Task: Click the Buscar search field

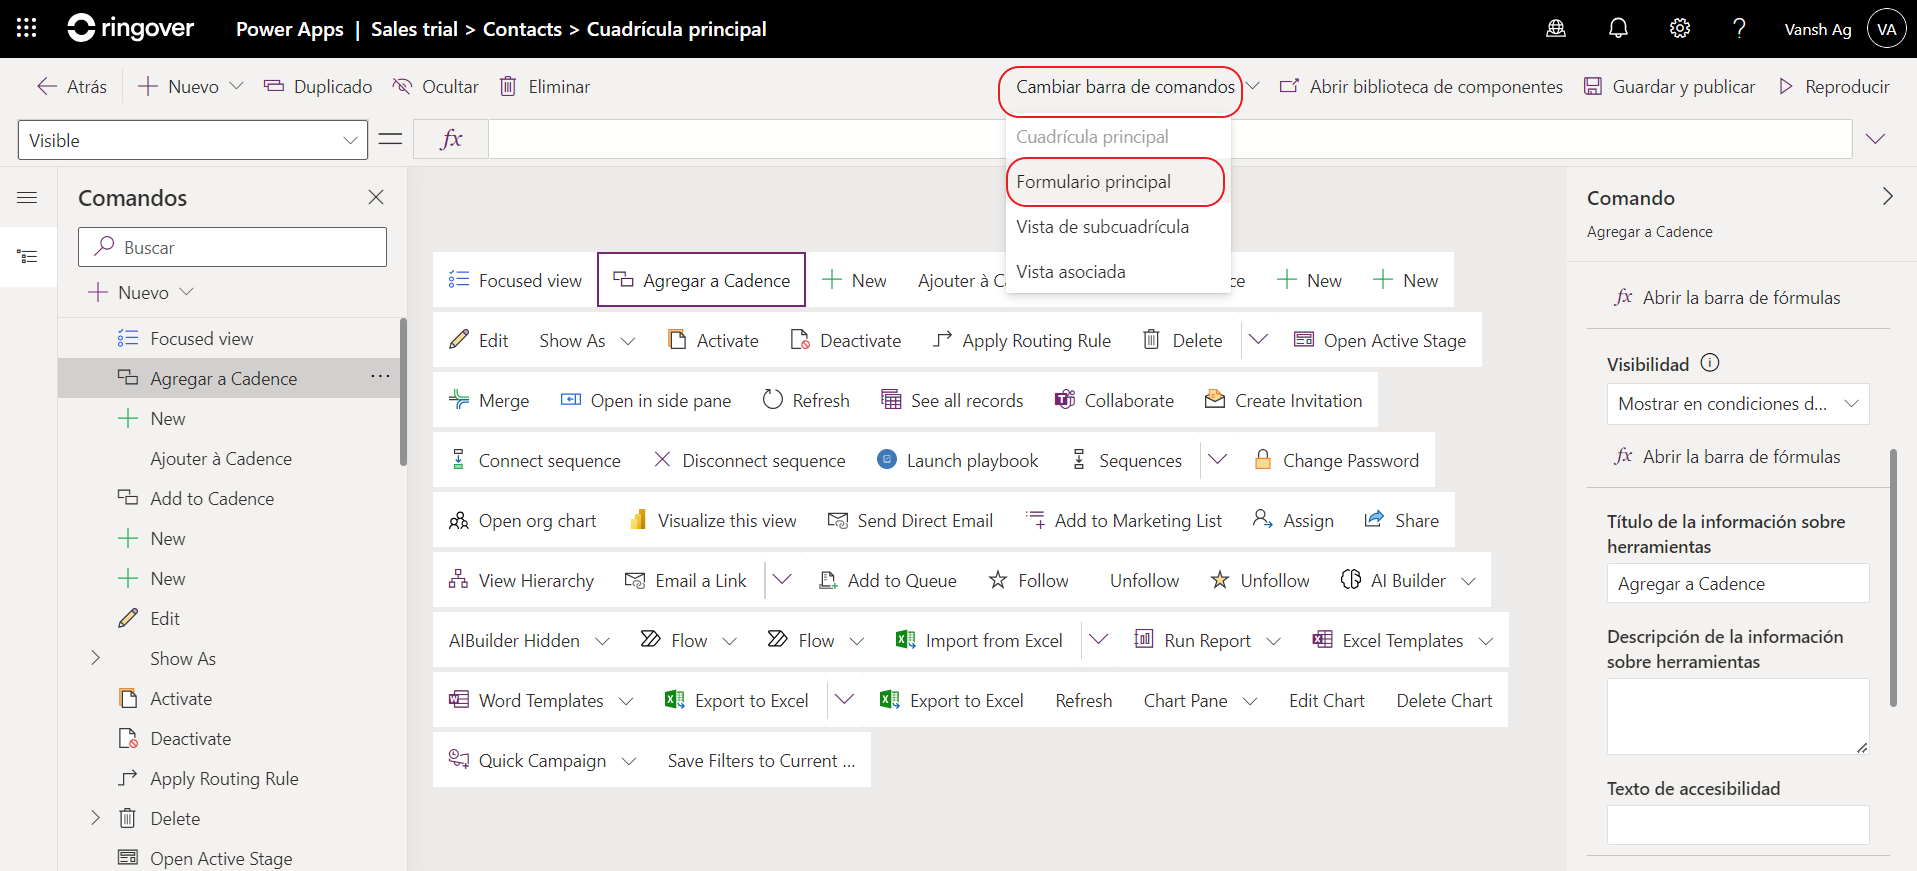Action: [232, 247]
